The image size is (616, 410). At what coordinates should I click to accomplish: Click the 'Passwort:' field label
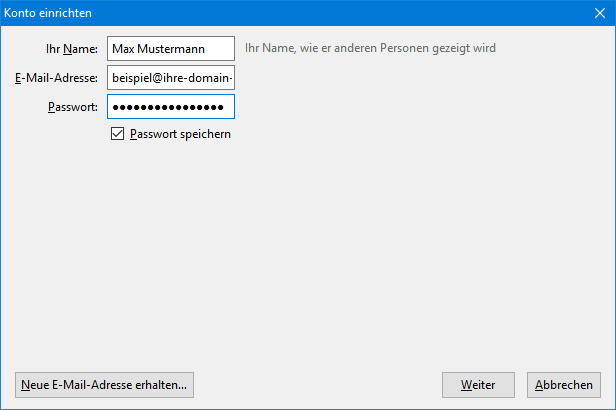72,107
